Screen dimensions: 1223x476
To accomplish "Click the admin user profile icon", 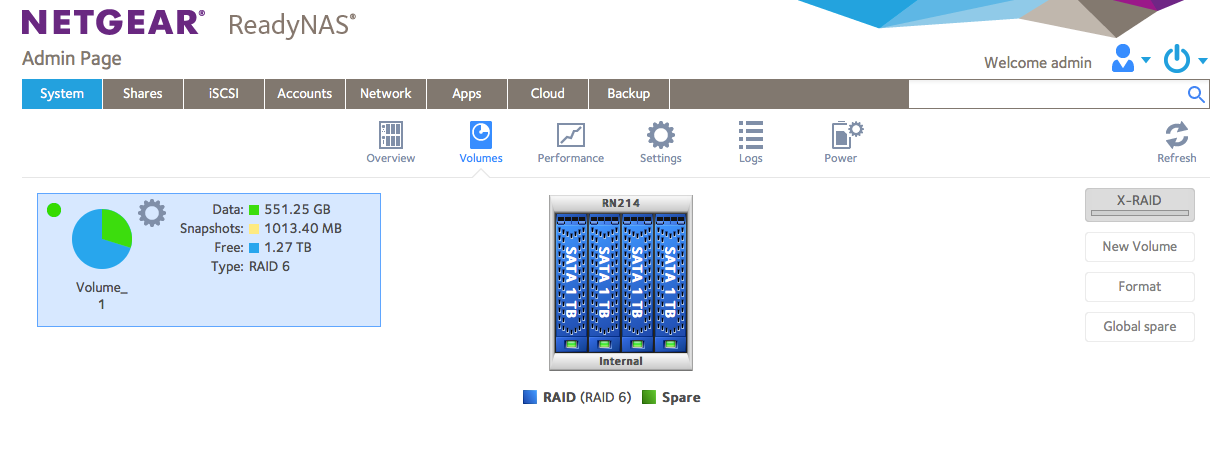I will coord(1123,58).
